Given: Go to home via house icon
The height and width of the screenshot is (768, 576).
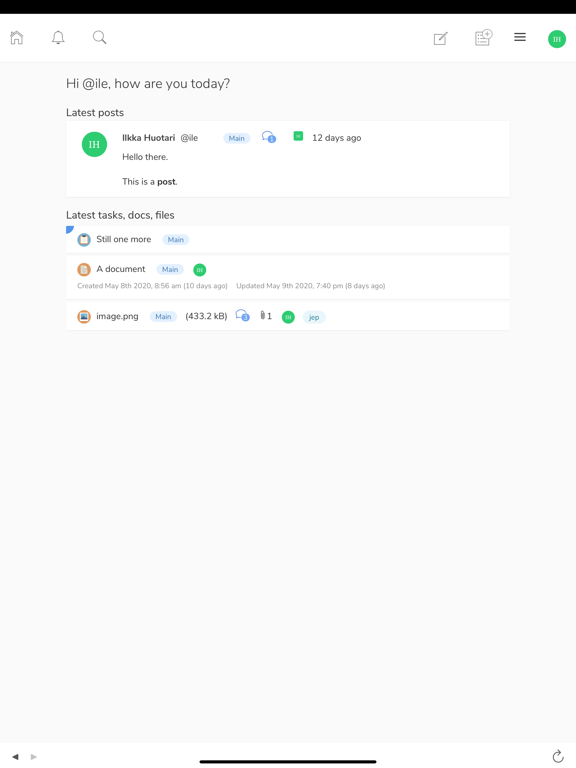Looking at the screenshot, I should pos(17,38).
